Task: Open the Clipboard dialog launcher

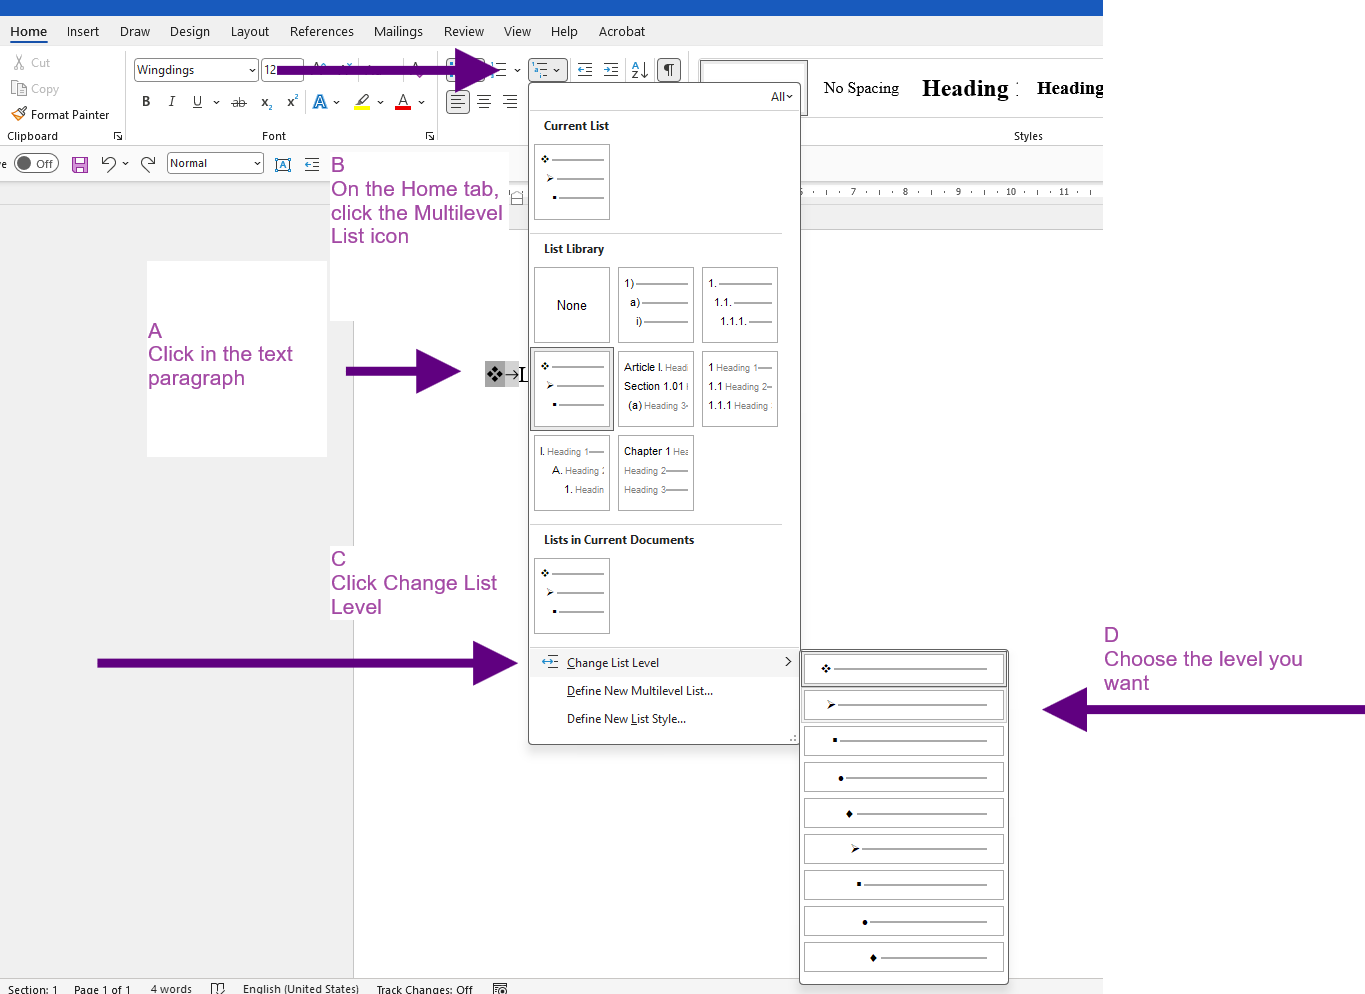Action: [x=118, y=136]
